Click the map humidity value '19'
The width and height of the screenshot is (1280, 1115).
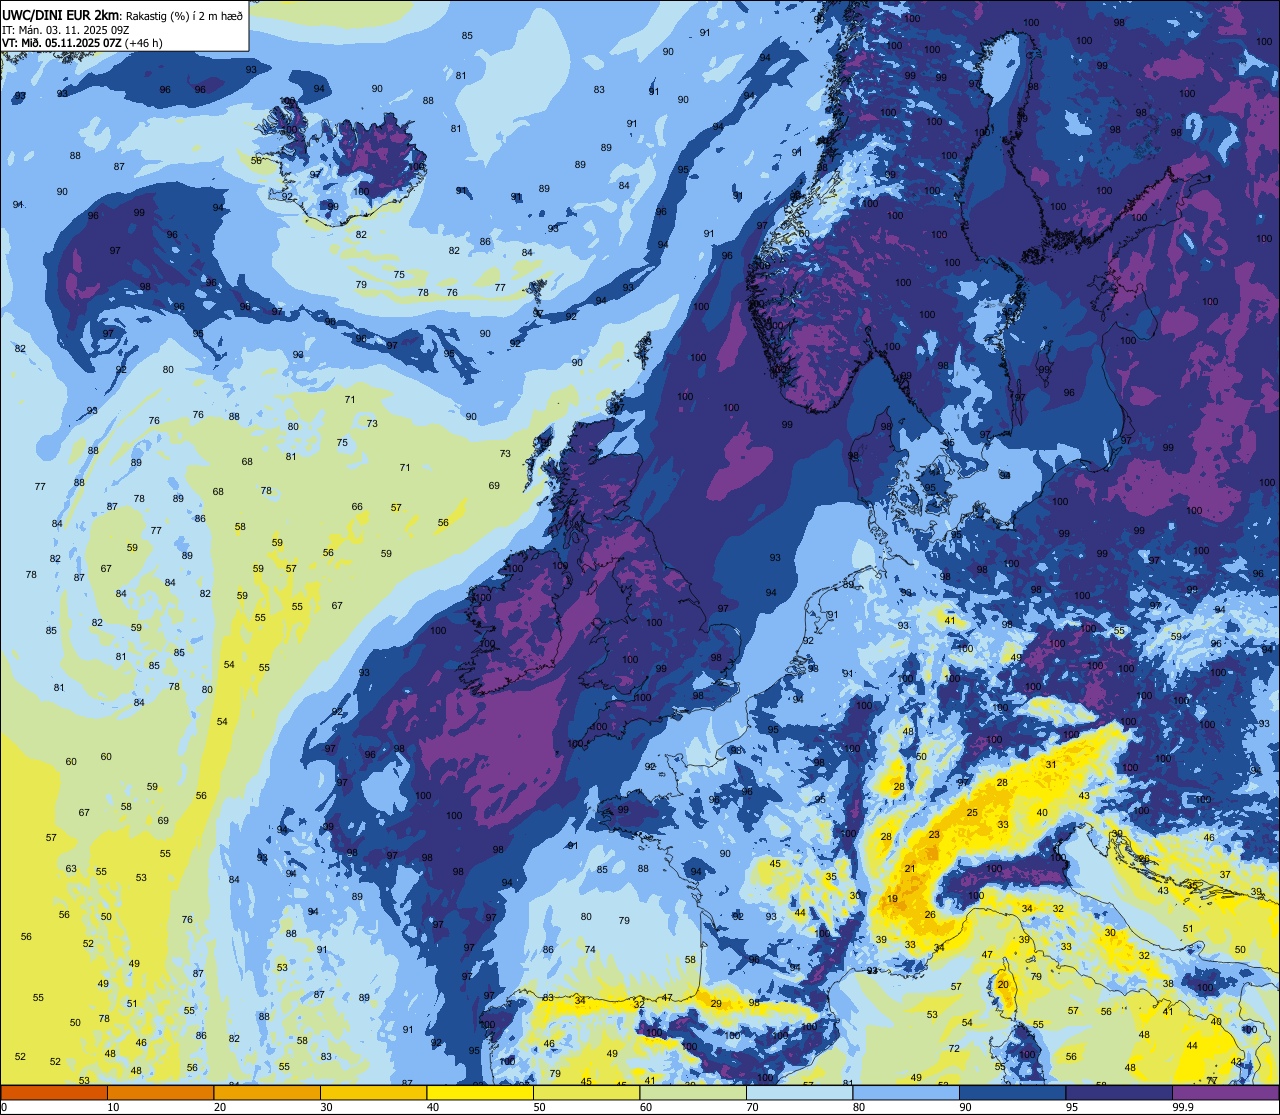click(x=892, y=899)
